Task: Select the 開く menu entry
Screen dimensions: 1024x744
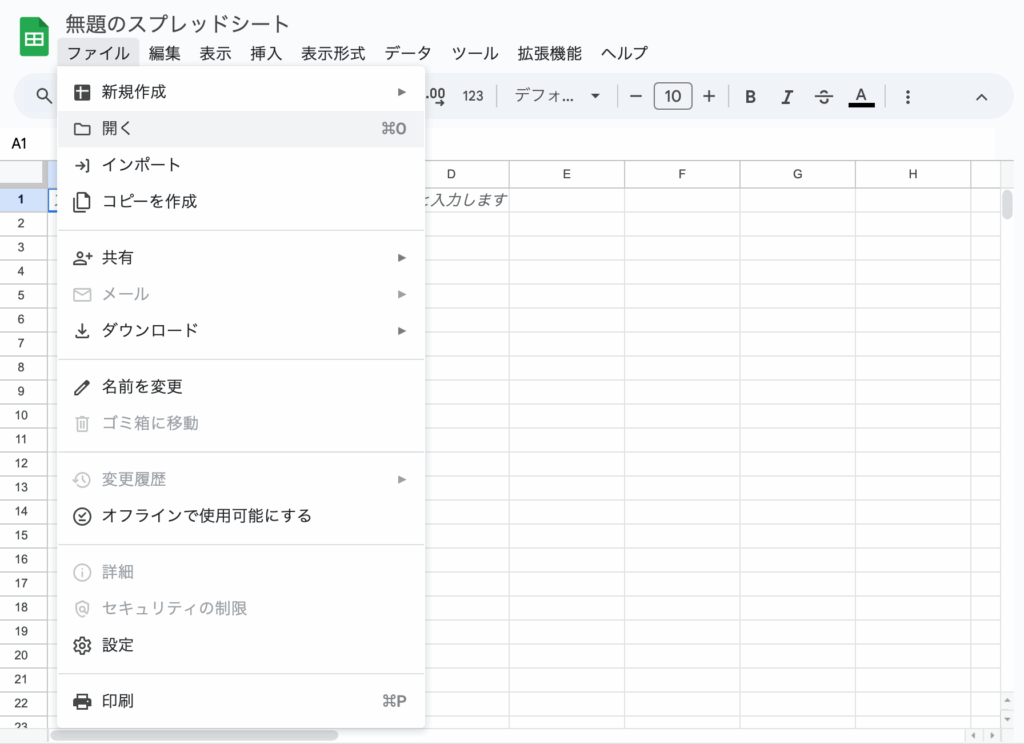Action: 150,128
